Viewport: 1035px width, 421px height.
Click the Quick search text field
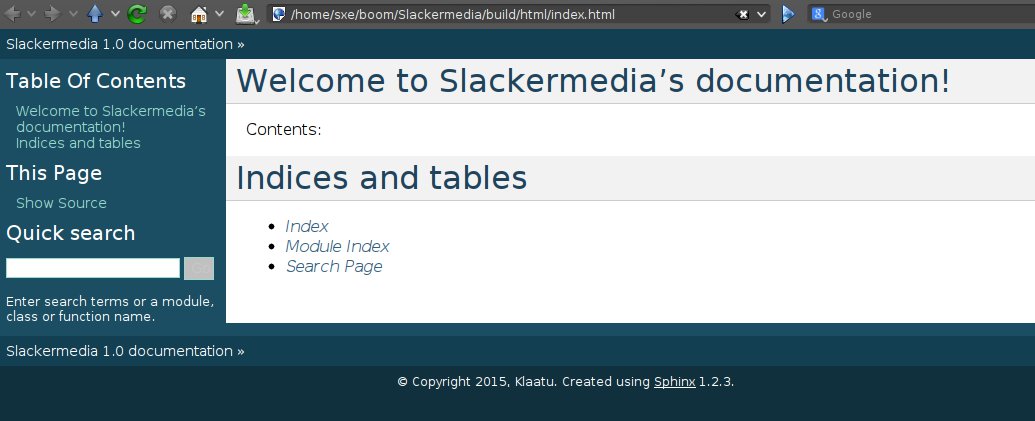pyautogui.click(x=93, y=268)
